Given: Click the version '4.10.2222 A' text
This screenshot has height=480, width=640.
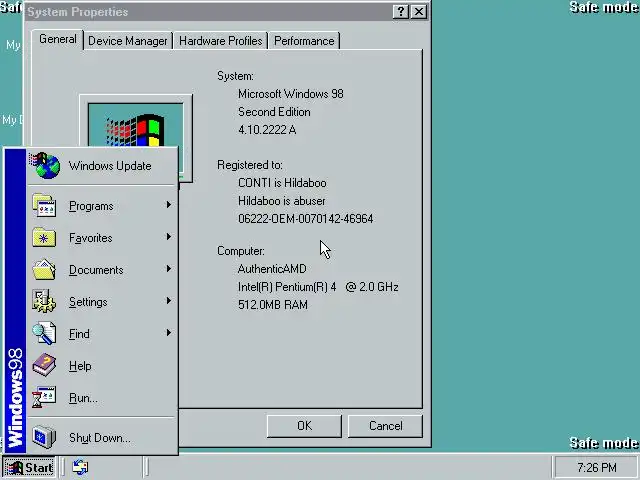Looking at the screenshot, I should point(267,130).
